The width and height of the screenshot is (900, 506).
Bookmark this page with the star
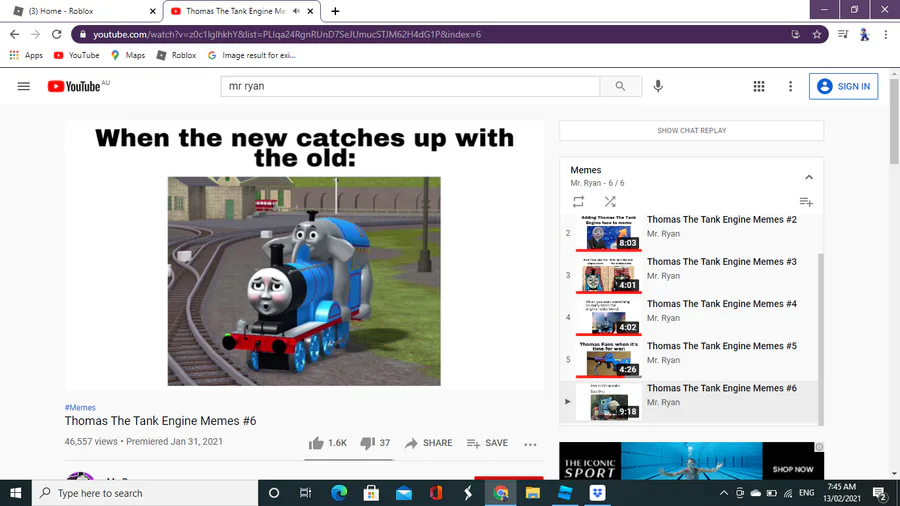[x=817, y=34]
